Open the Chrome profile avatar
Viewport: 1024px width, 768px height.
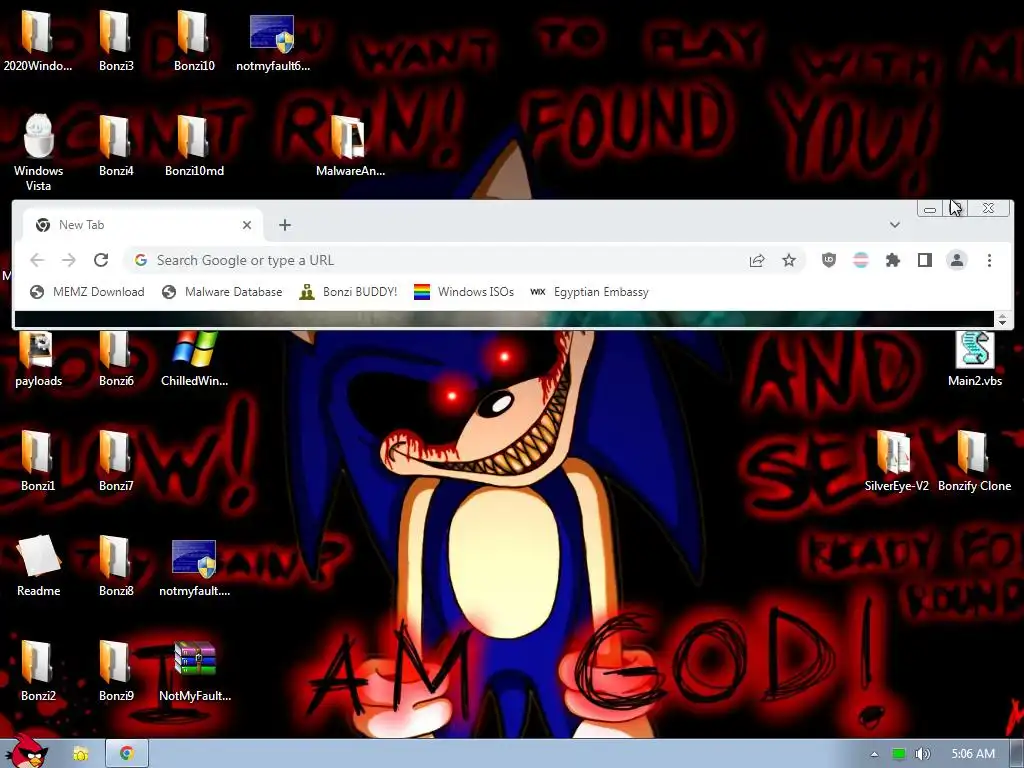pos(957,260)
